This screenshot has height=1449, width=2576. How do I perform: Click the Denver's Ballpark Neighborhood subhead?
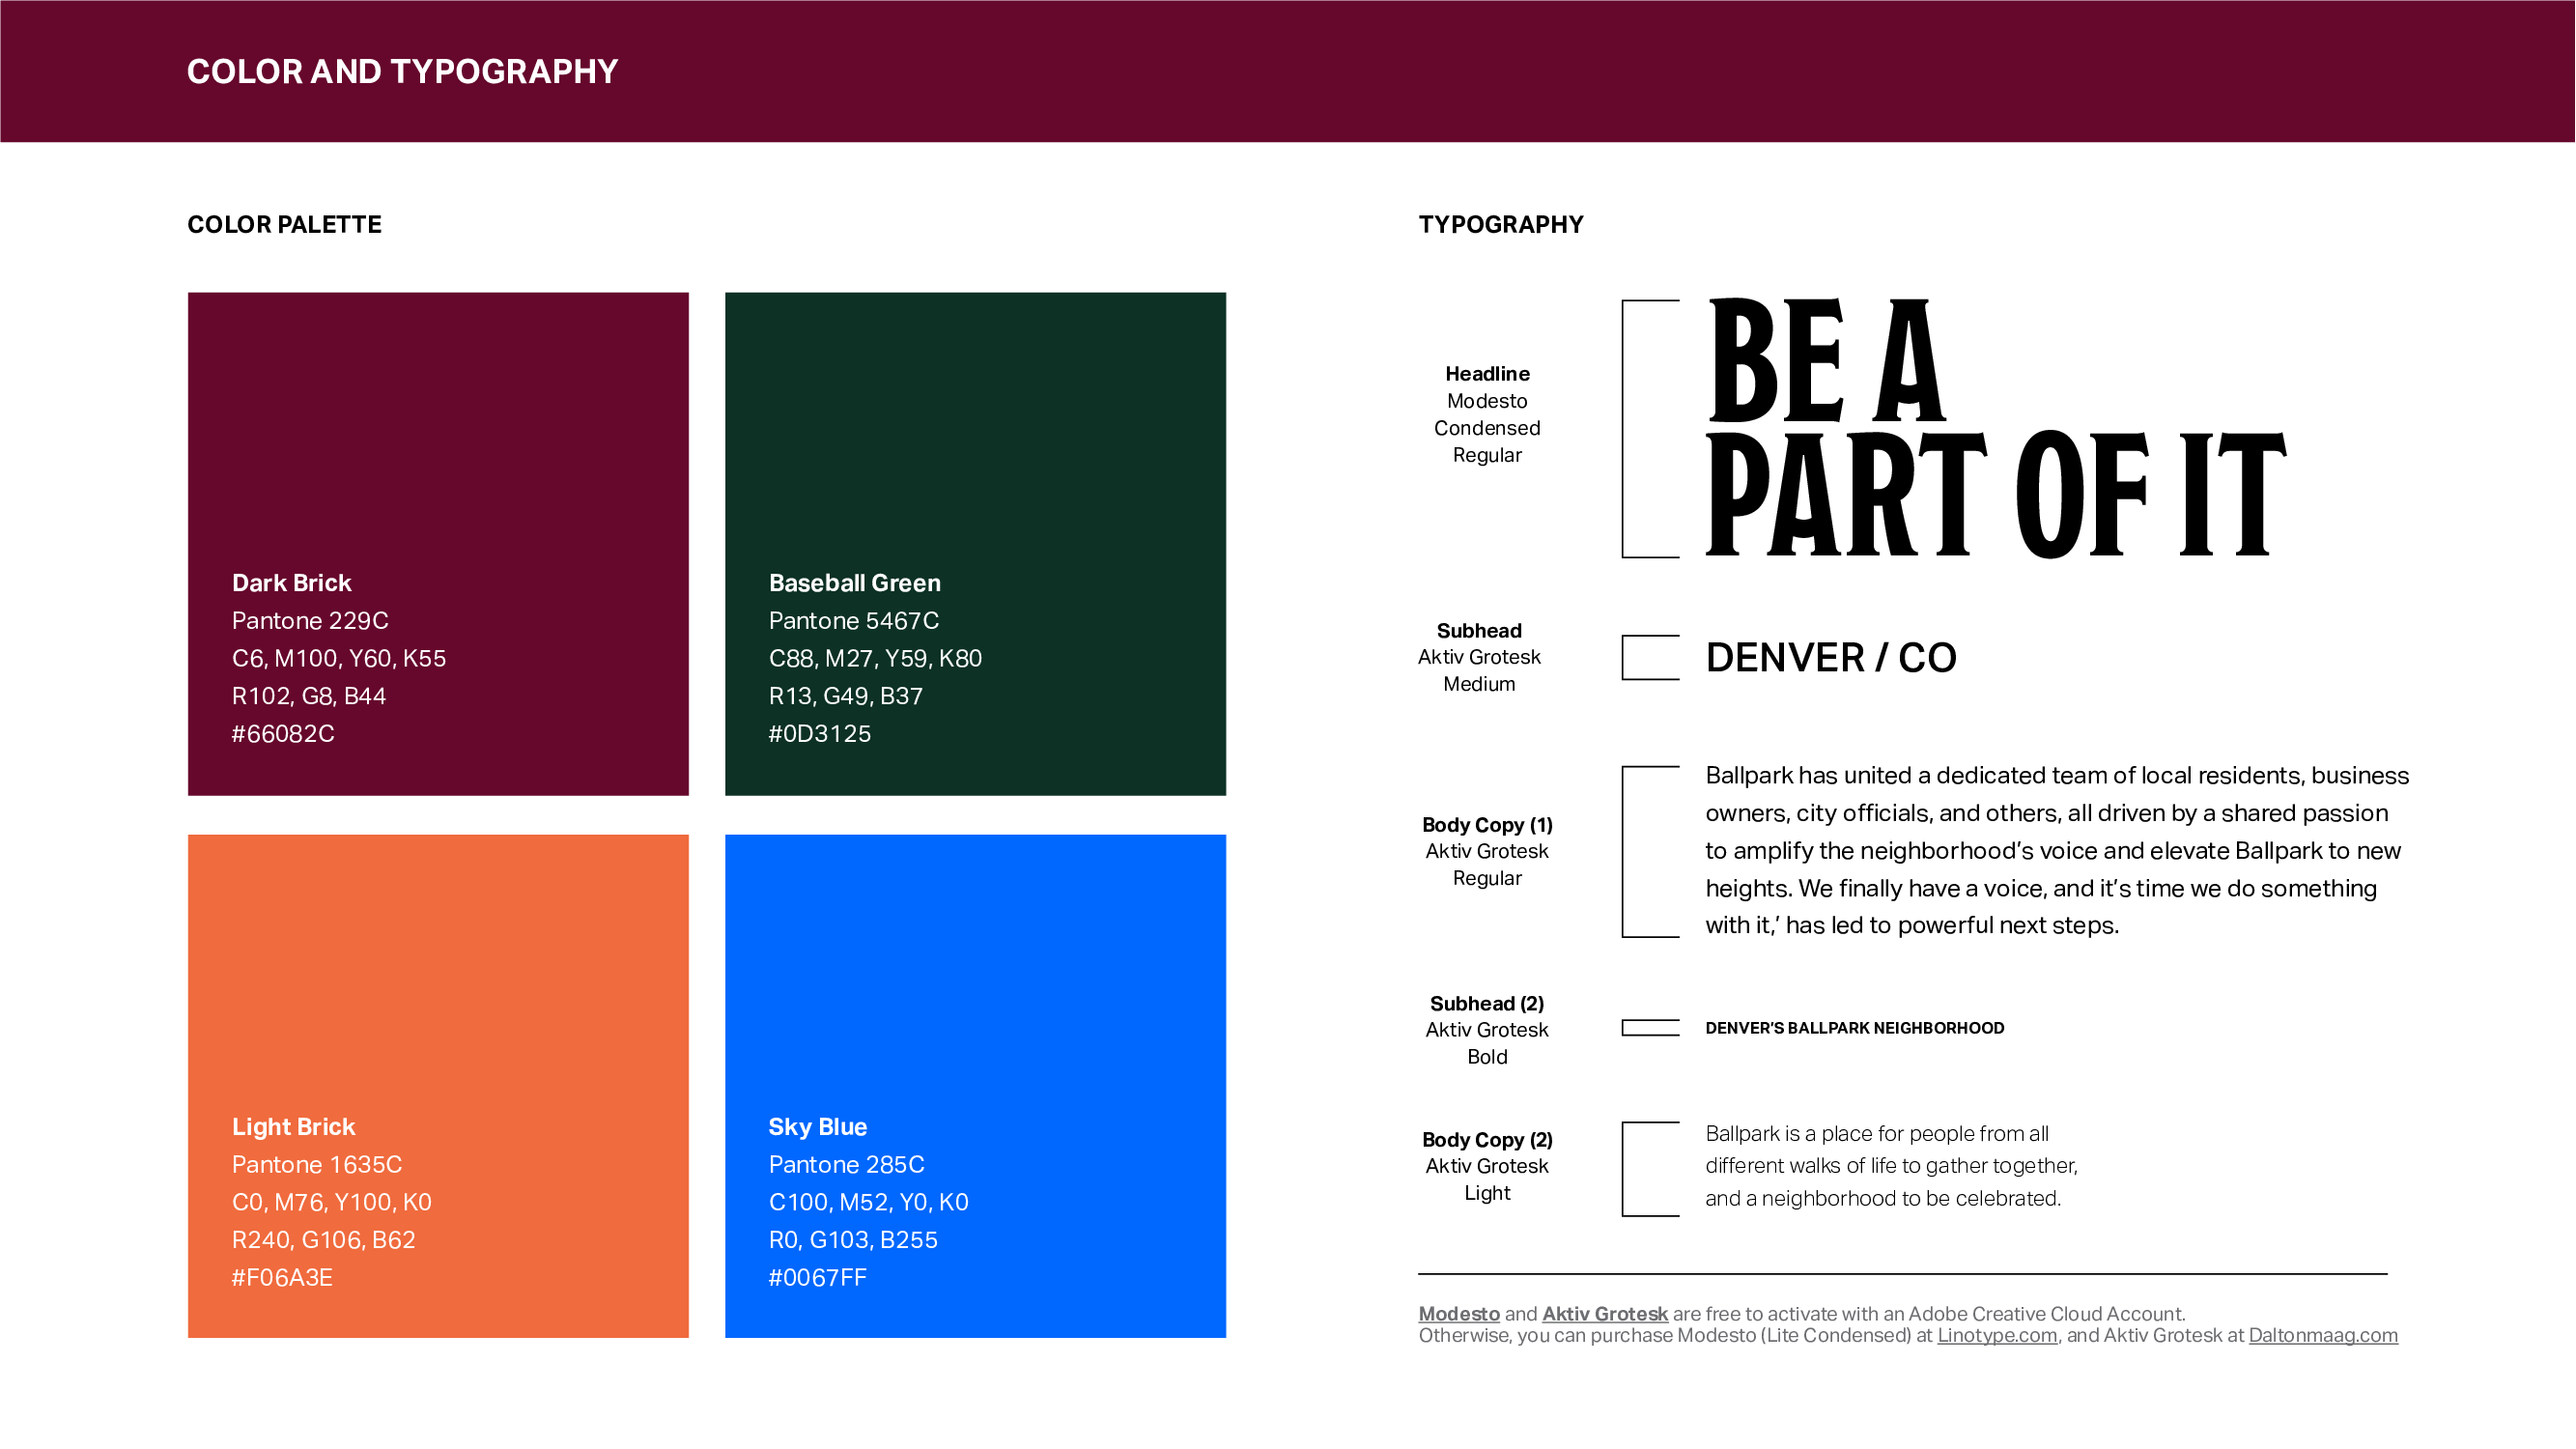tap(1855, 1028)
